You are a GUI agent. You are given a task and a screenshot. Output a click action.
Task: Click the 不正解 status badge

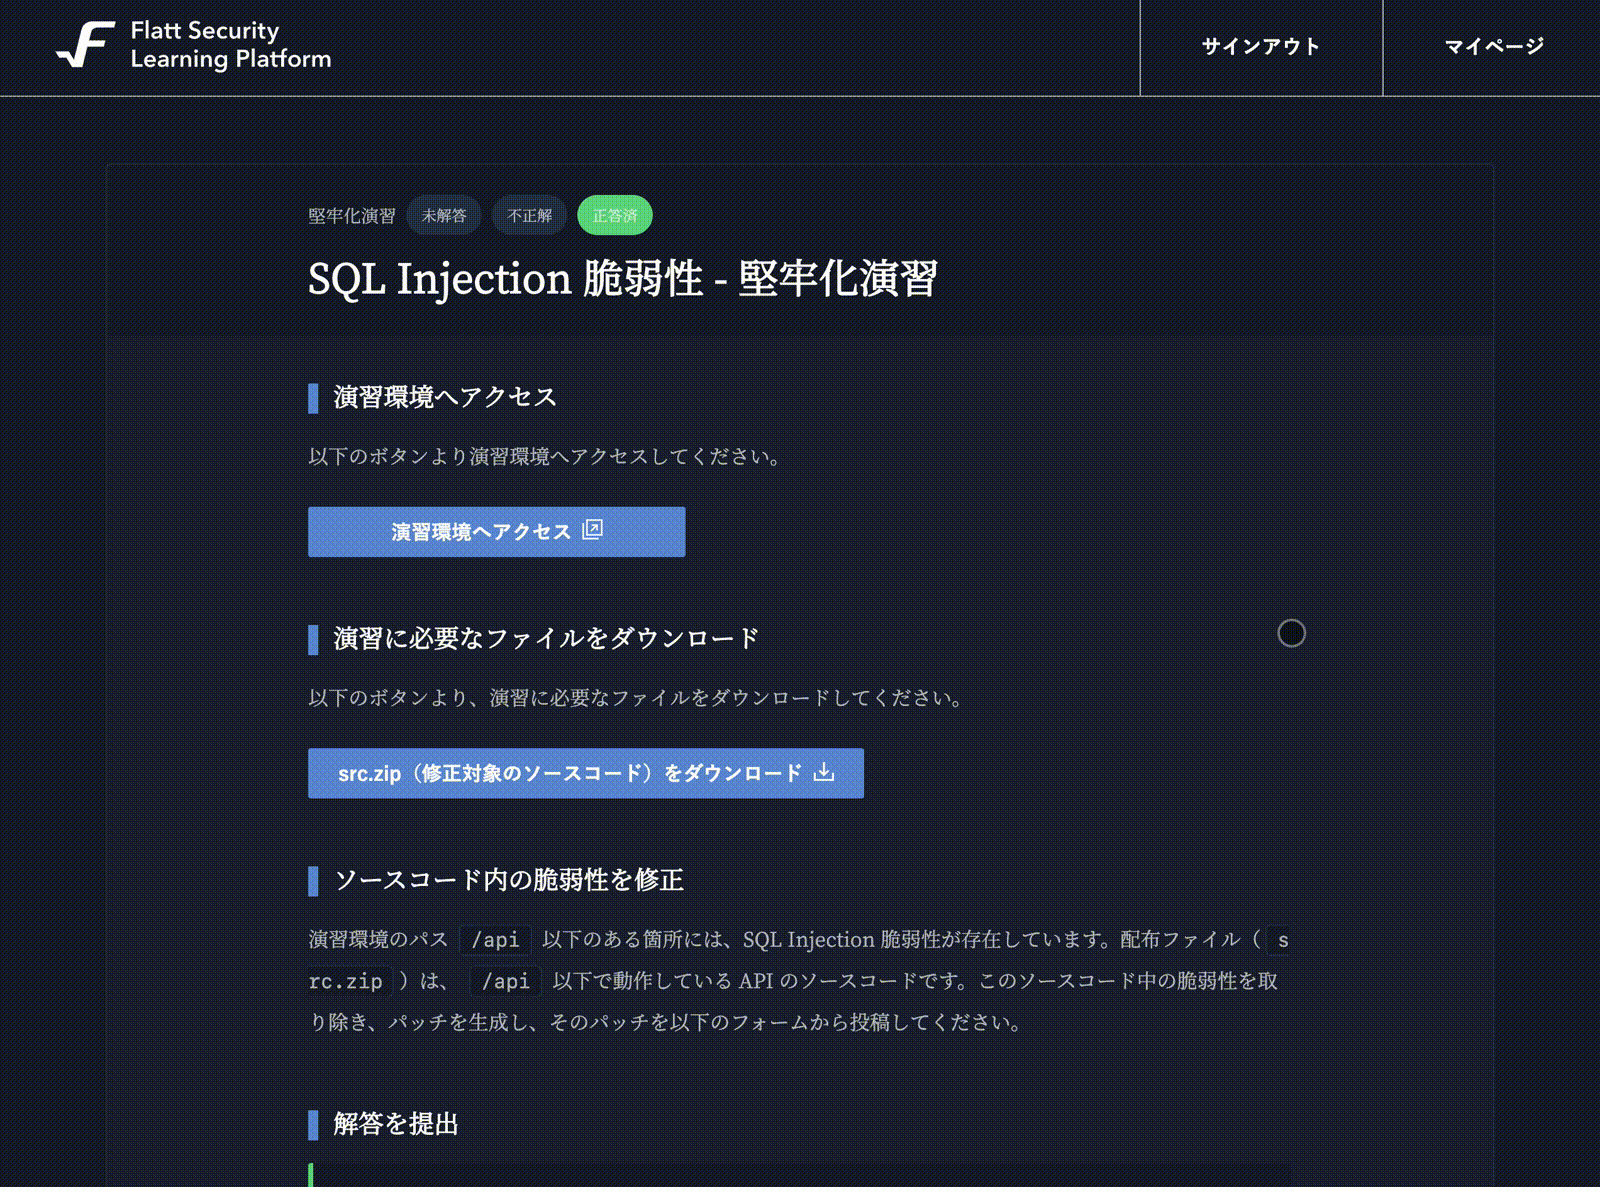click(x=529, y=215)
